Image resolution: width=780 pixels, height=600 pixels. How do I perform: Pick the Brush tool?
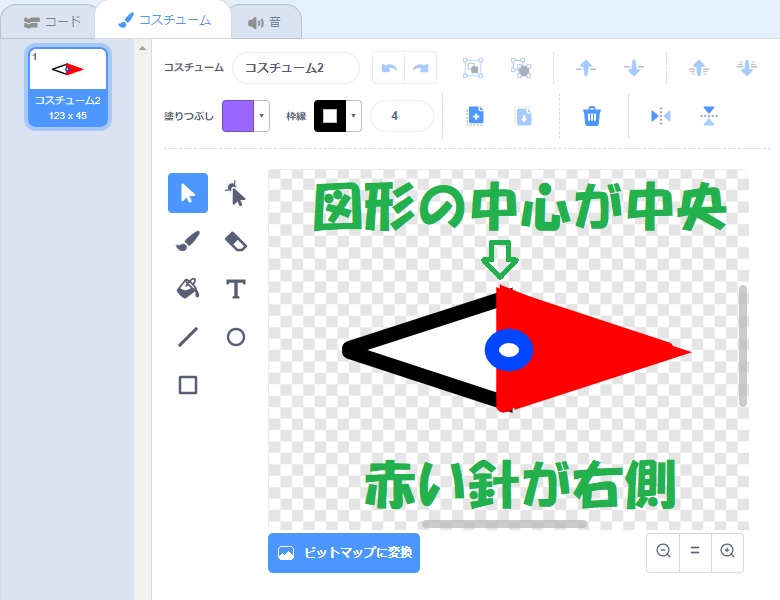188,241
